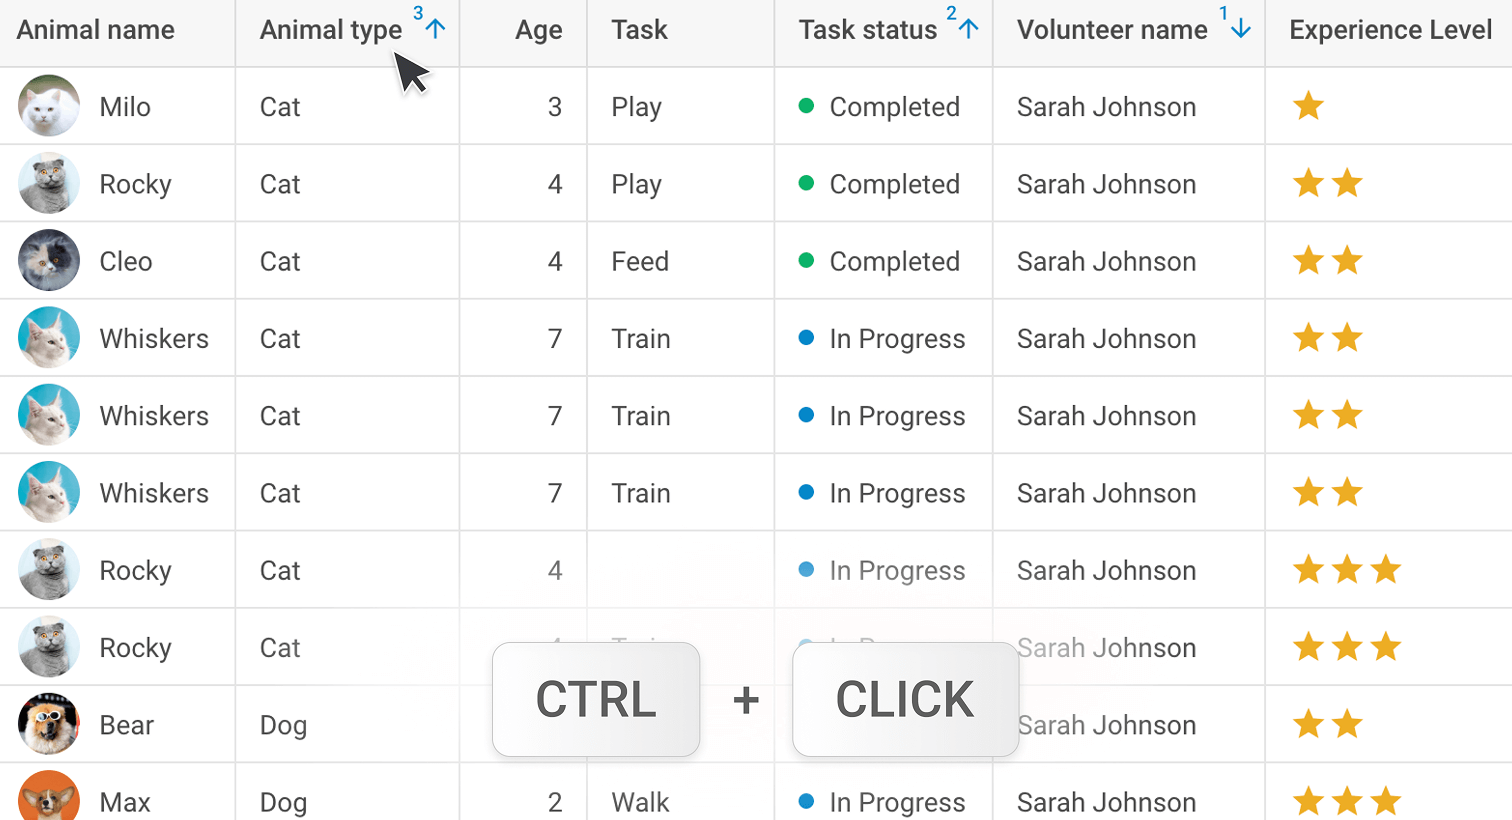Click the green Completed status dot for Milo
The height and width of the screenshot is (820, 1512).
(x=806, y=105)
